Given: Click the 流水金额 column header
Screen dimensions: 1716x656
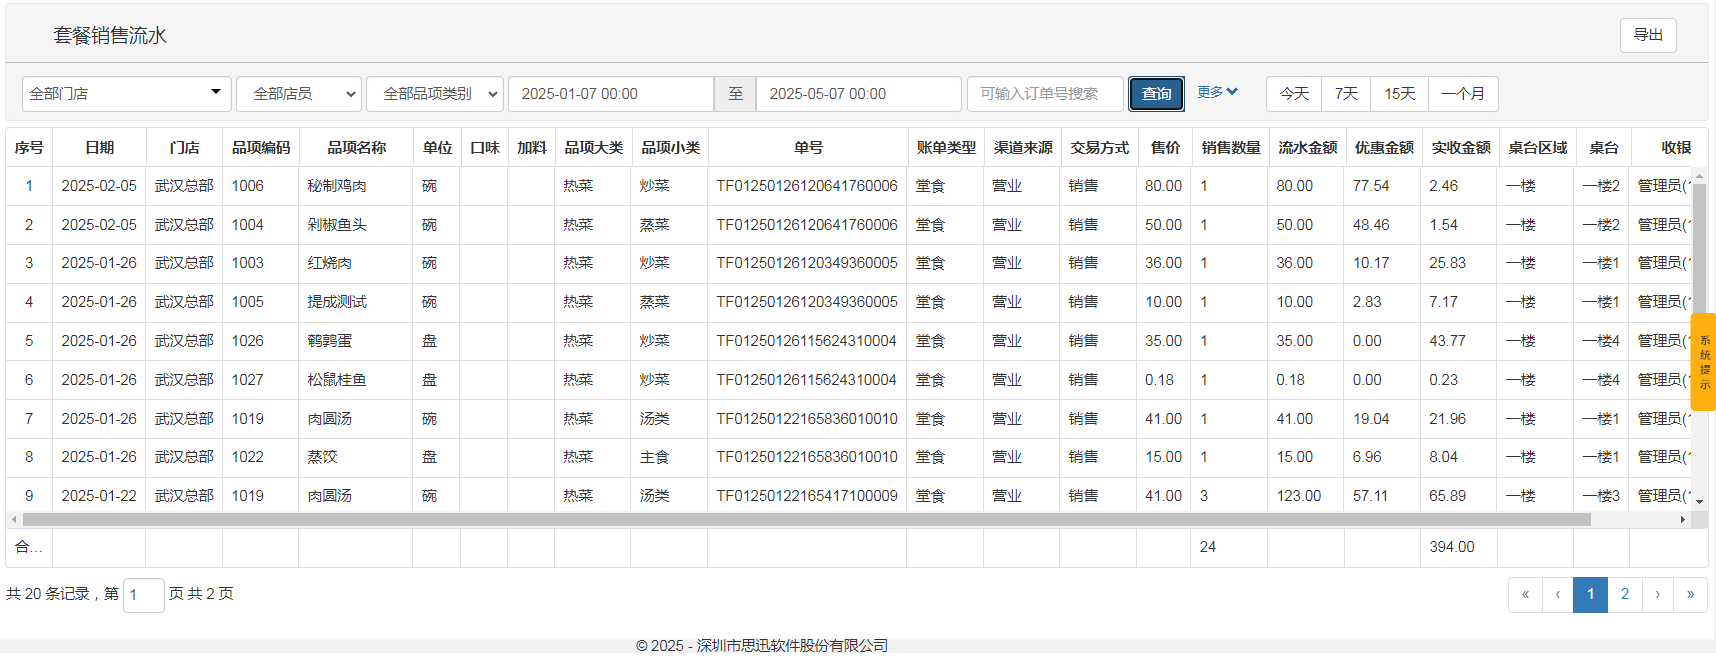Looking at the screenshot, I should [x=1307, y=147].
